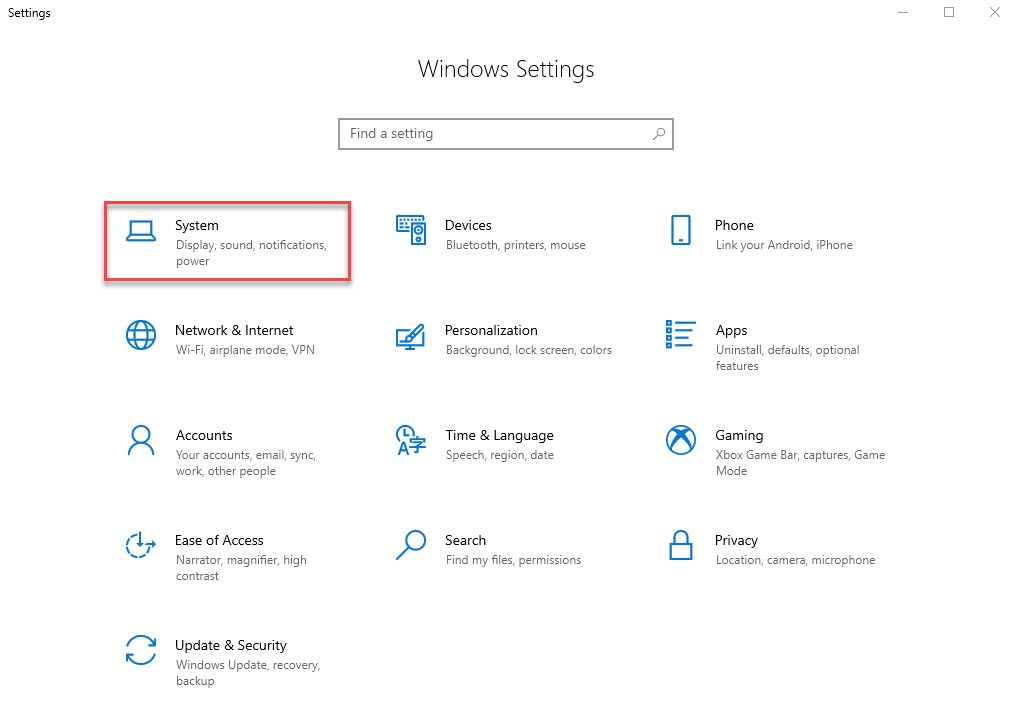Select the Personalization heading text
Image resolution: width=1011 pixels, height=727 pixels.
pos(491,330)
